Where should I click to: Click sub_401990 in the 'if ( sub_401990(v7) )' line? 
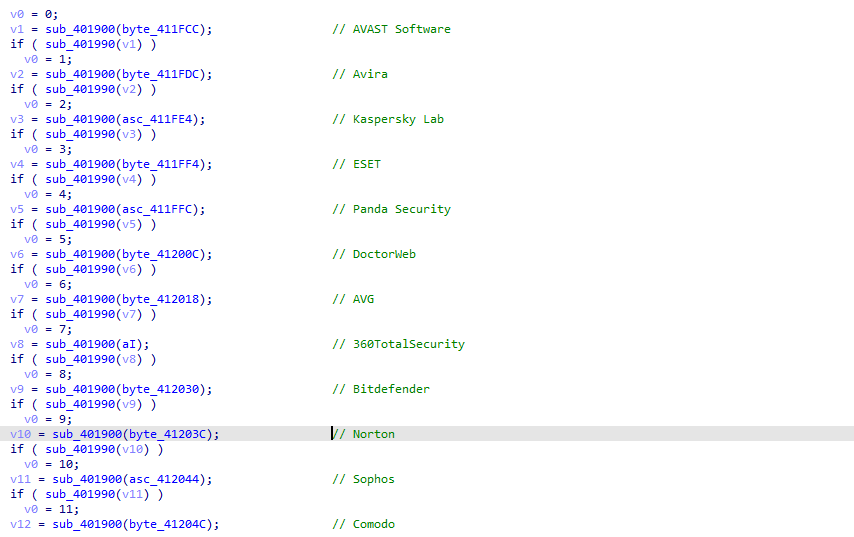pyautogui.click(x=80, y=314)
